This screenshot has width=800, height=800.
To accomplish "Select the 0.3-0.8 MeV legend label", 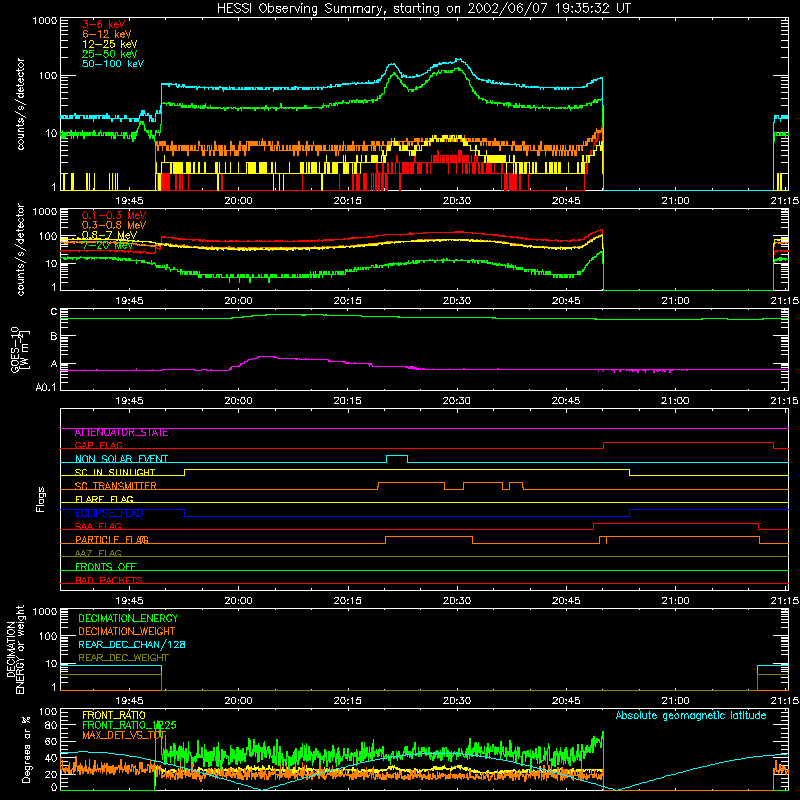I will point(114,225).
